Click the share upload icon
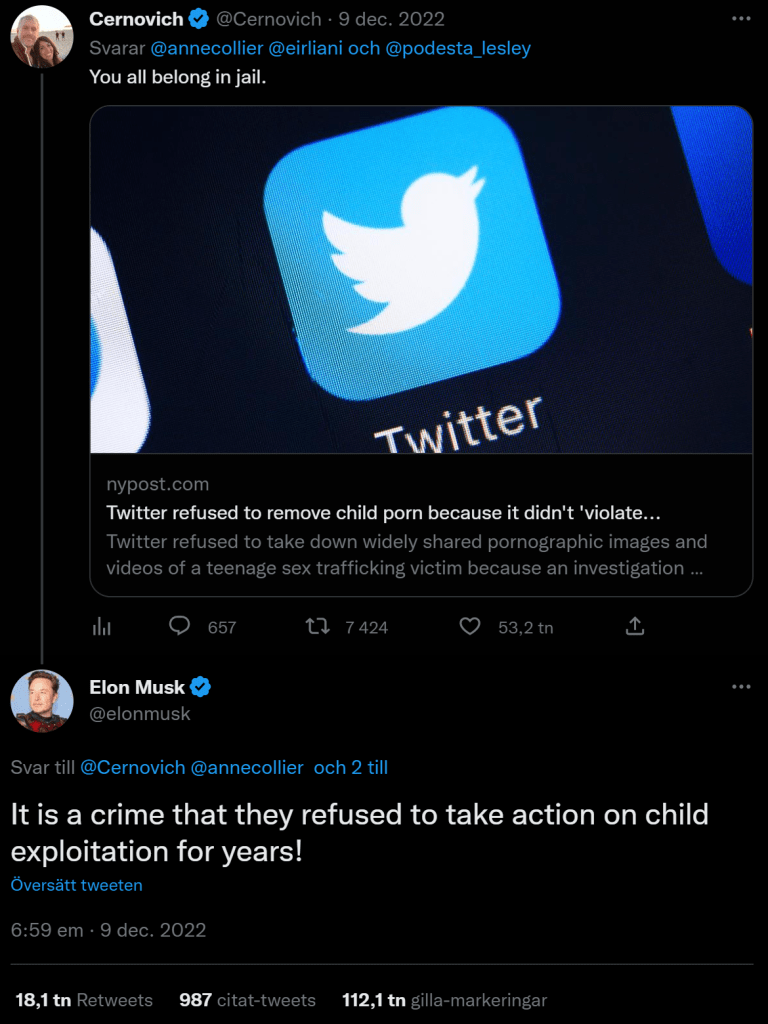This screenshot has width=768, height=1024. pyautogui.click(x=635, y=627)
